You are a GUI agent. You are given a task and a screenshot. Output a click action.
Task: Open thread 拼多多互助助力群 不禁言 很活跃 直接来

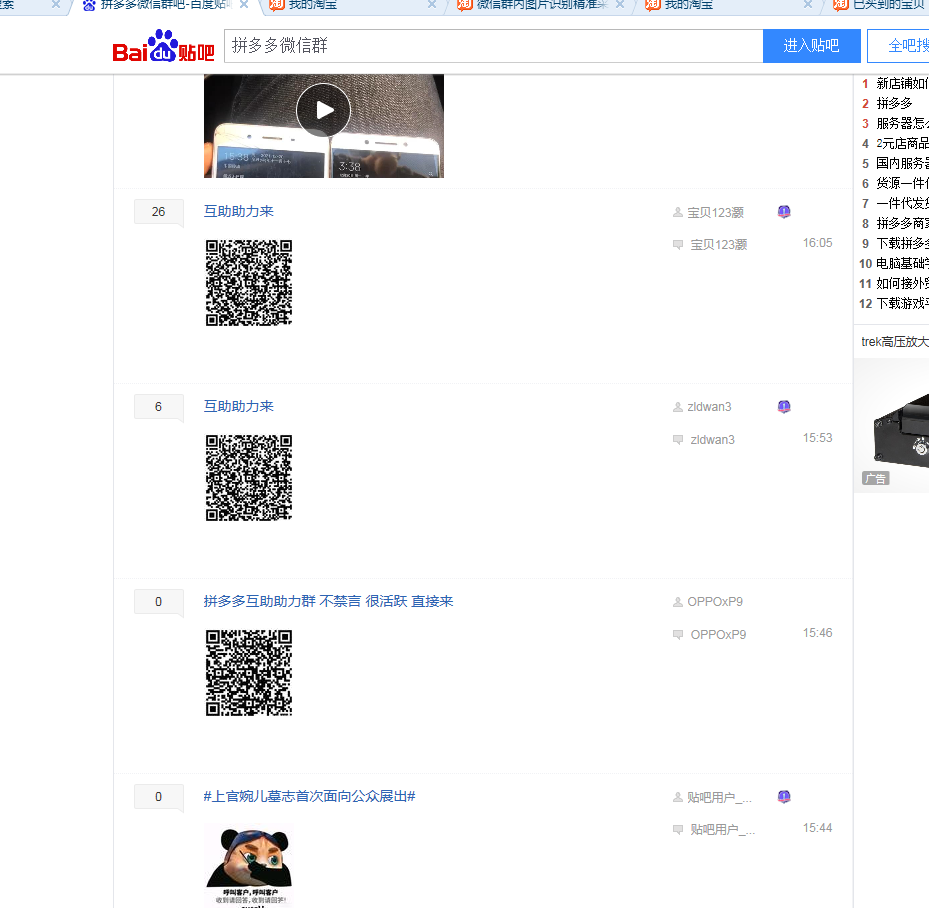pyautogui.click(x=328, y=601)
